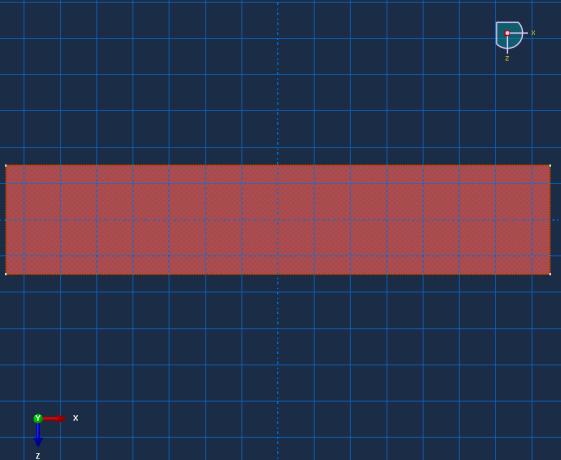561x460 pixels.
Task: Pick the top-right vertex of the red rectangle
Action: (x=550, y=165)
